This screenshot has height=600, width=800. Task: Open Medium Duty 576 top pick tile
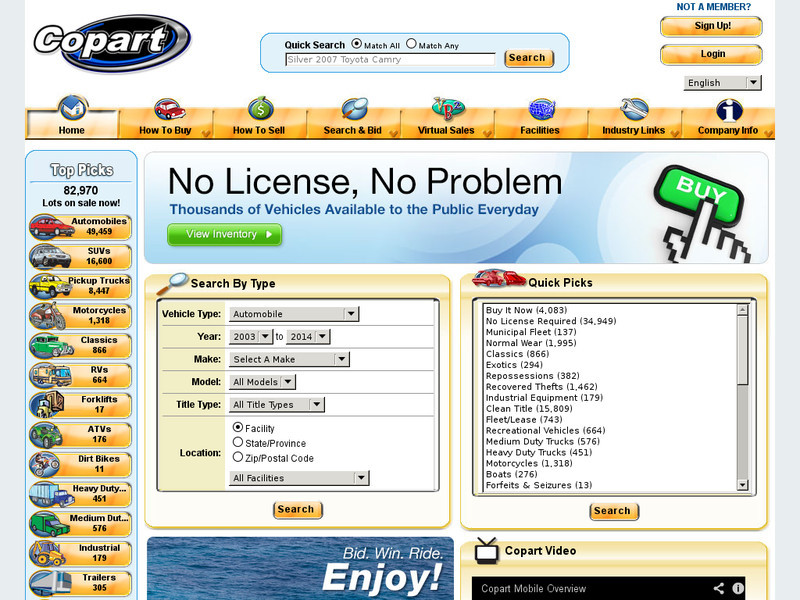pos(81,523)
